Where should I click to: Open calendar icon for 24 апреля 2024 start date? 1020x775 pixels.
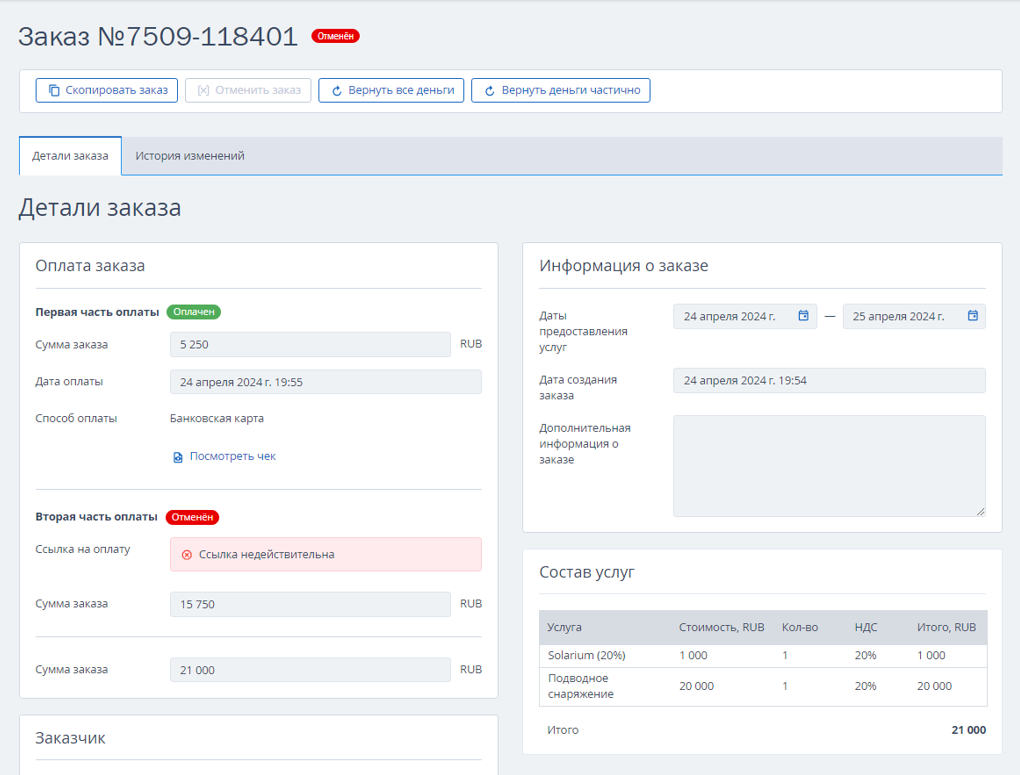[x=803, y=316]
